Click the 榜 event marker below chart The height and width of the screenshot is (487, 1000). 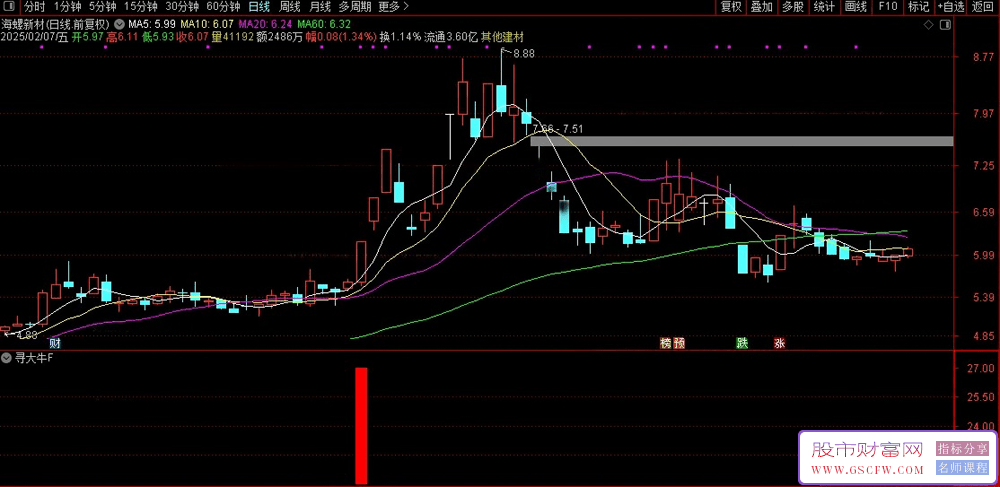[x=665, y=343]
